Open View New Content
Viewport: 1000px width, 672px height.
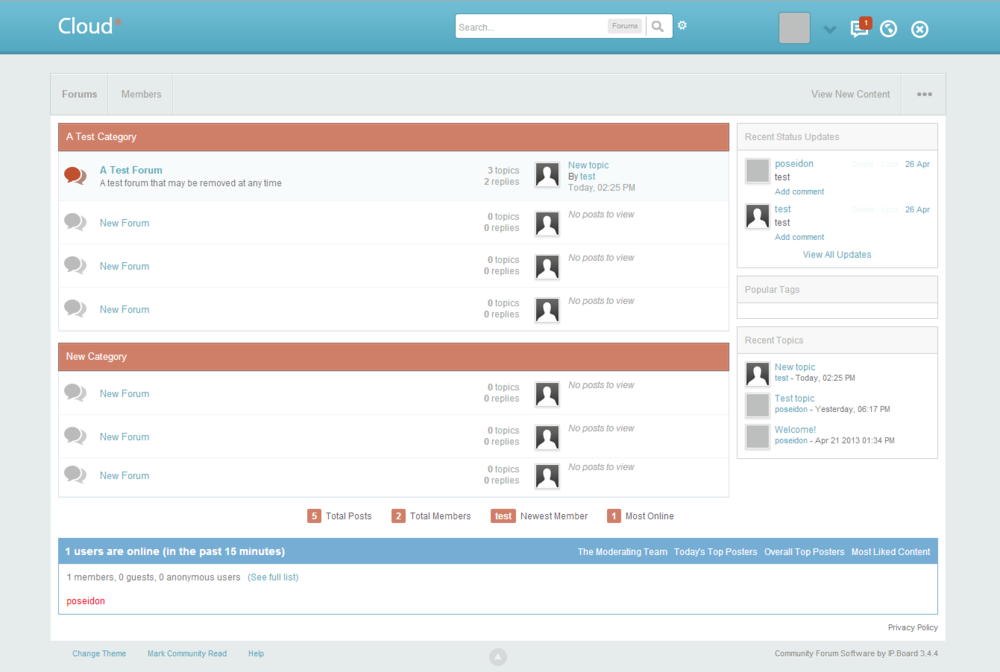pyautogui.click(x=850, y=94)
